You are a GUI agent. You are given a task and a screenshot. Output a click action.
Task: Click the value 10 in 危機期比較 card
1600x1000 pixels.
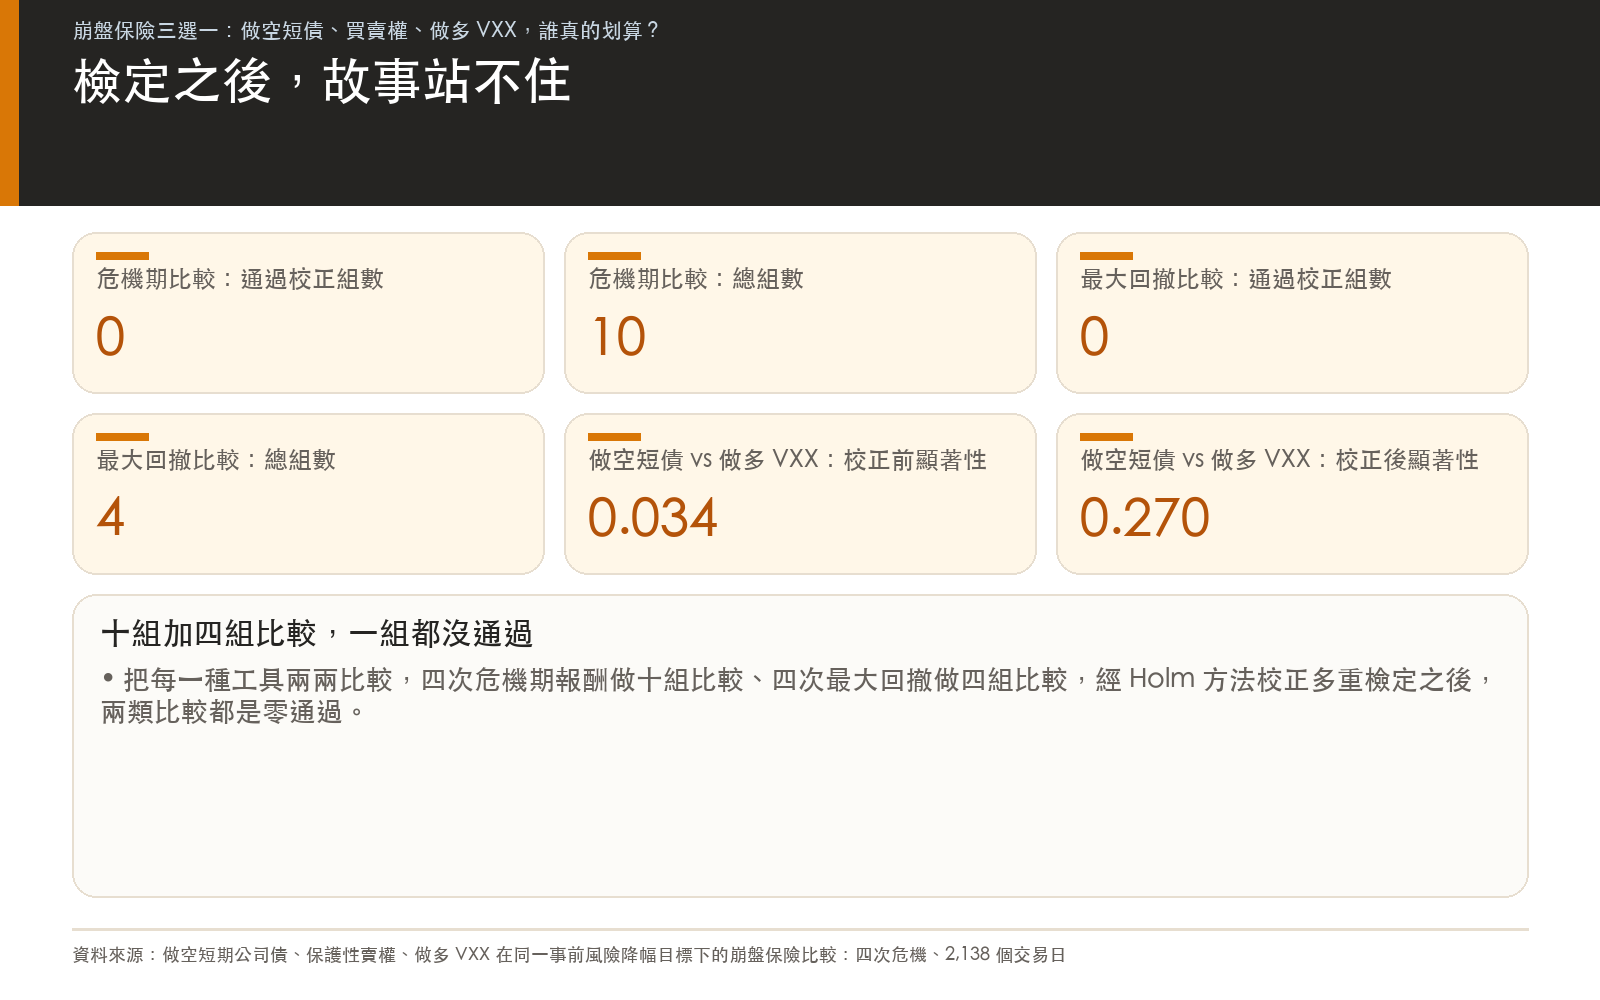click(x=618, y=336)
